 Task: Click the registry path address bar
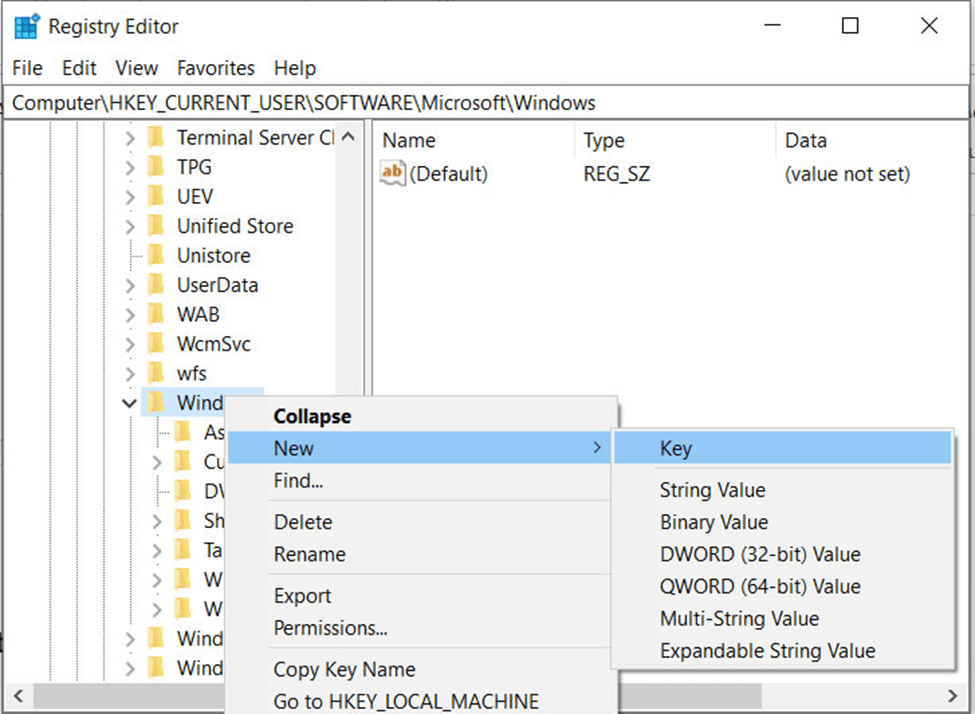tap(486, 103)
